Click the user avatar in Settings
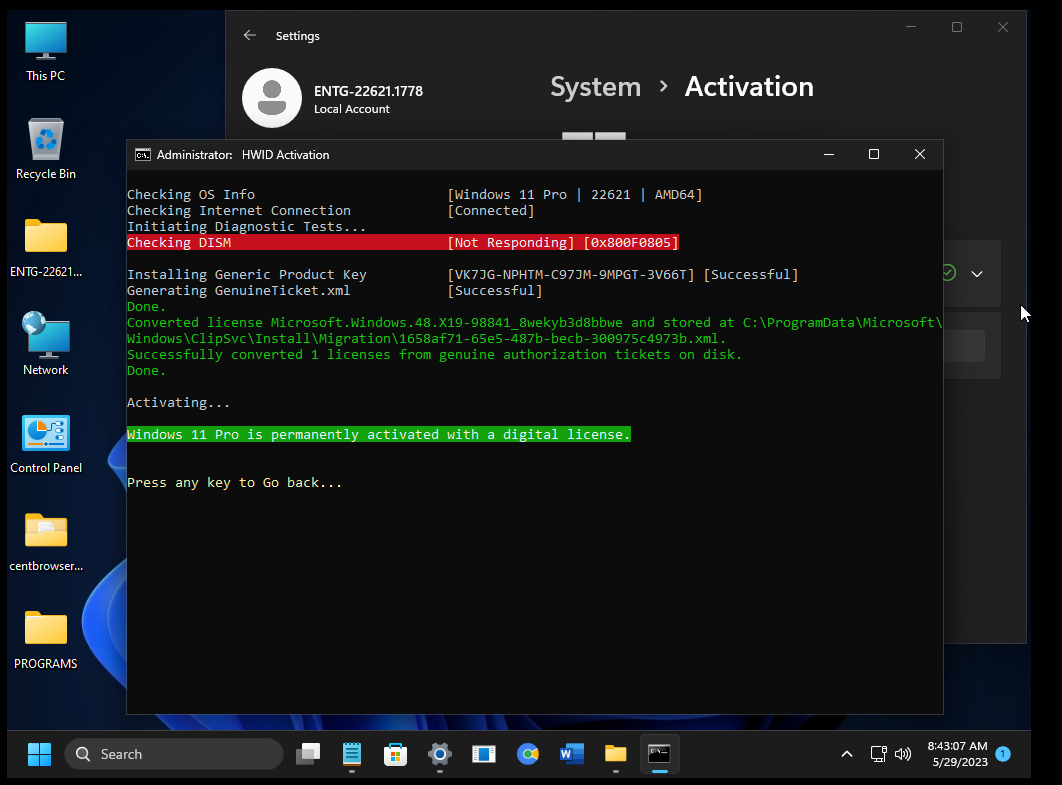This screenshot has width=1062, height=785. [x=272, y=98]
